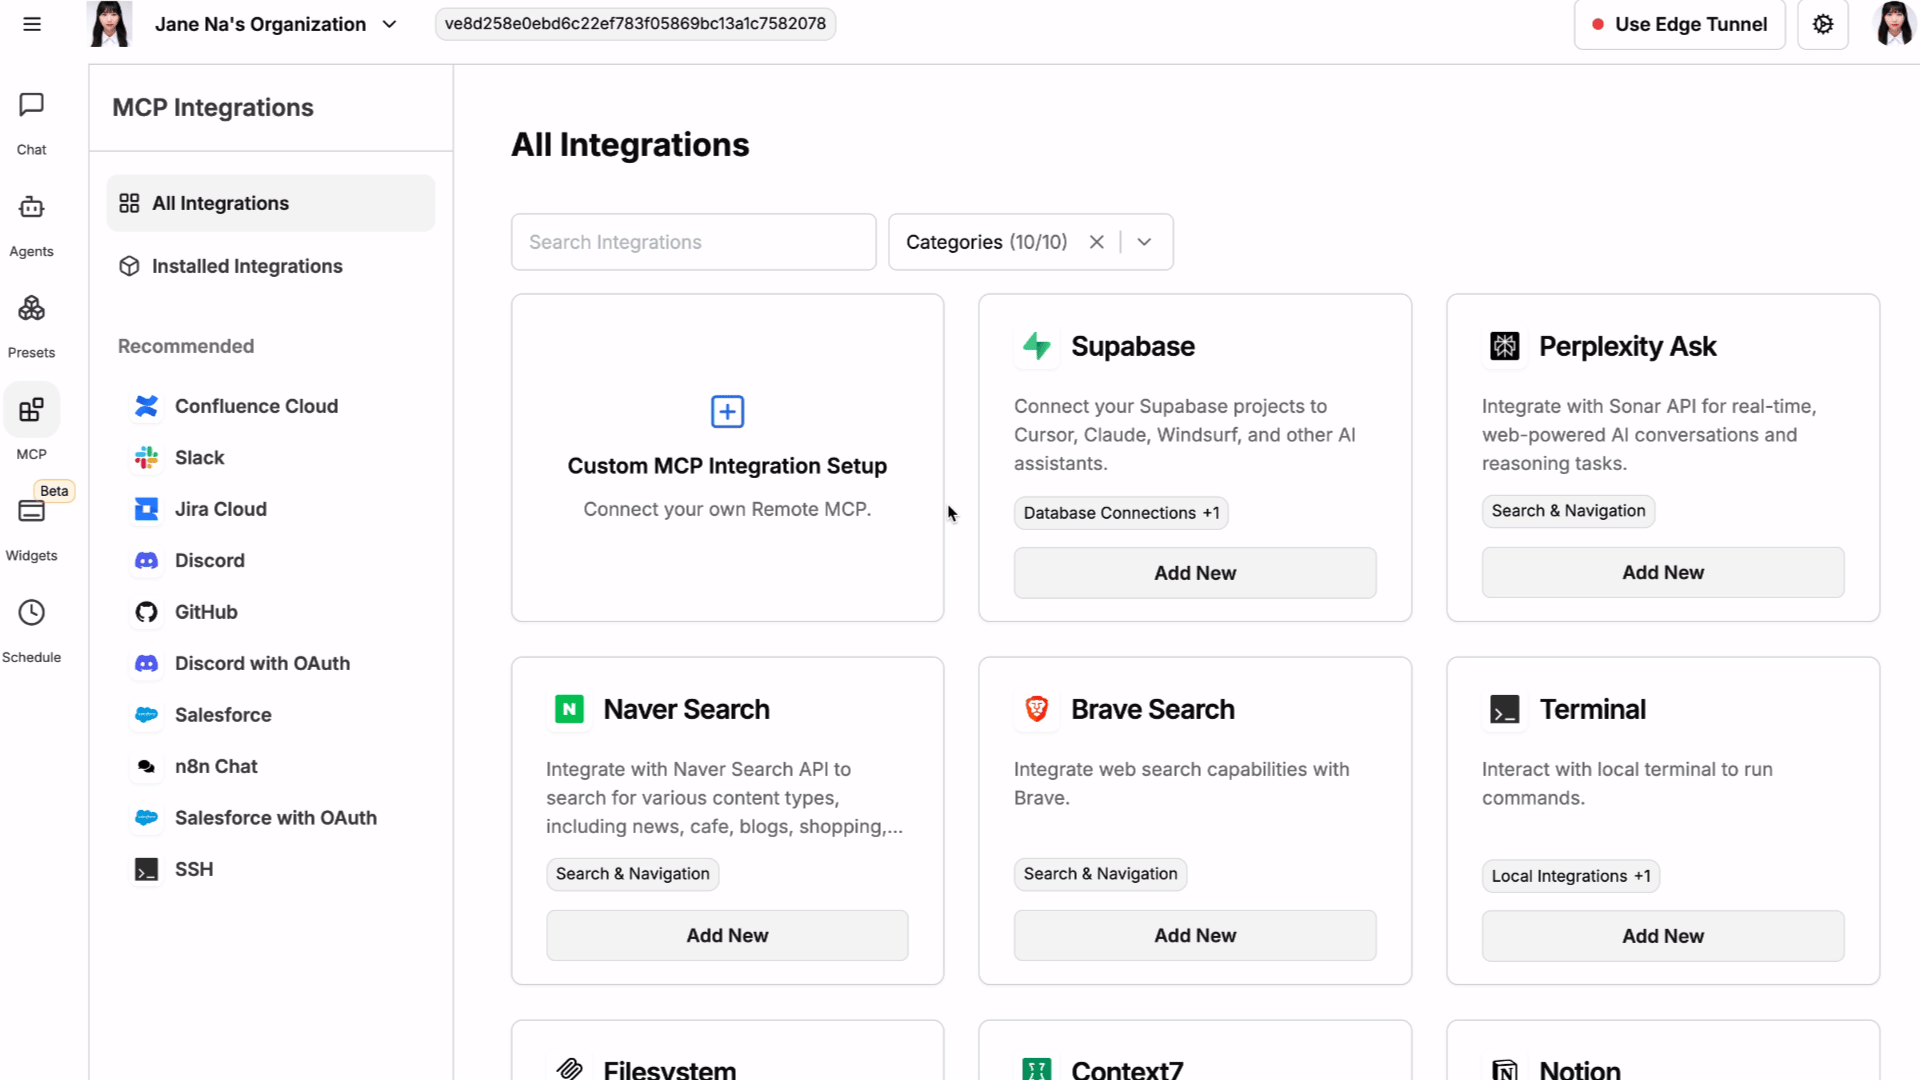This screenshot has height=1080, width=1920.
Task: Switch to Installed Integrations
Action: point(247,266)
